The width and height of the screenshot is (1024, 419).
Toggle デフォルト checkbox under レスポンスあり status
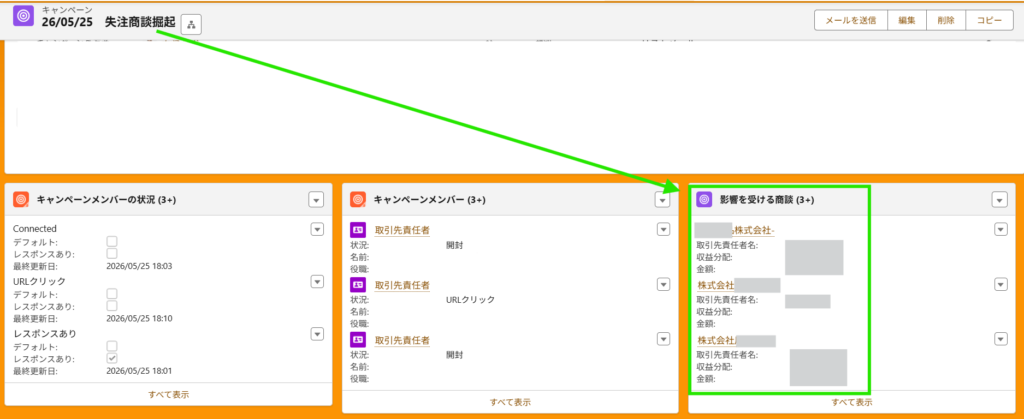point(112,347)
